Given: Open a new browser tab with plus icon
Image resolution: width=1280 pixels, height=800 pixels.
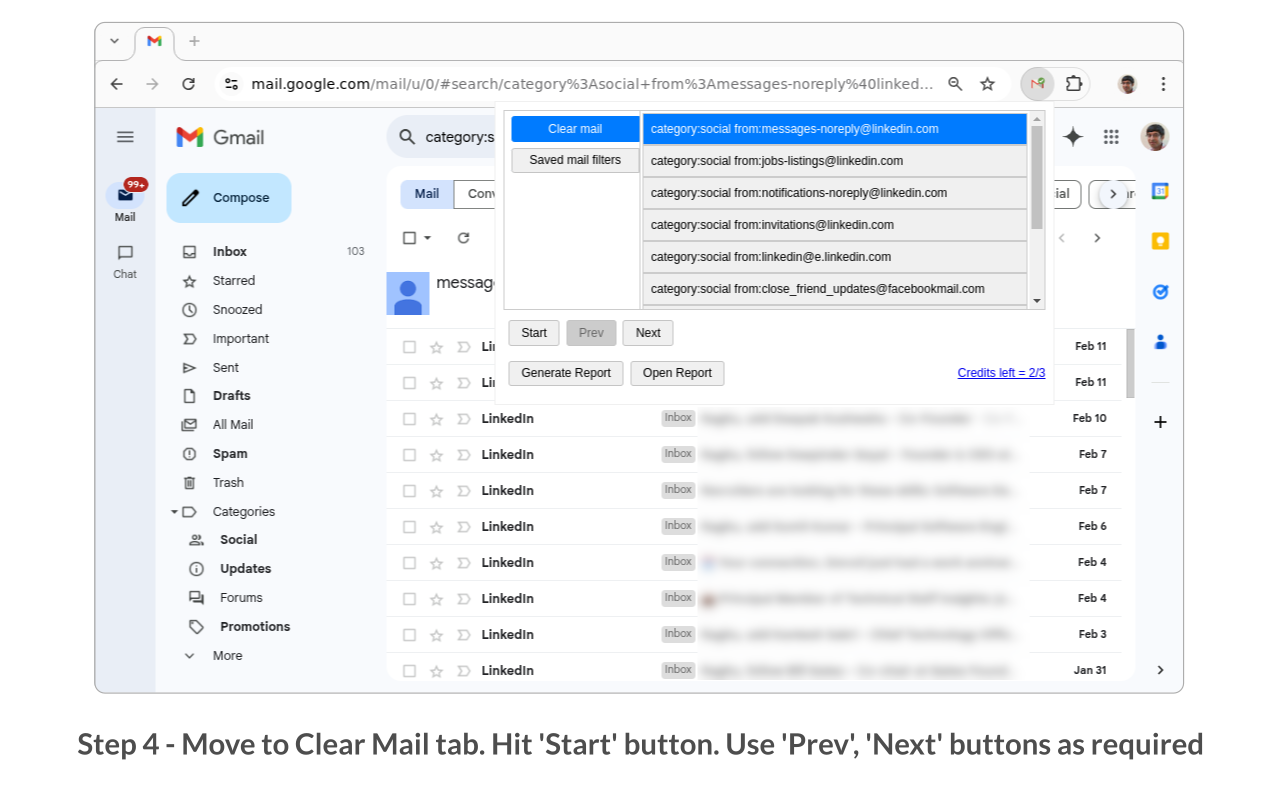Looking at the screenshot, I should pos(194,41).
